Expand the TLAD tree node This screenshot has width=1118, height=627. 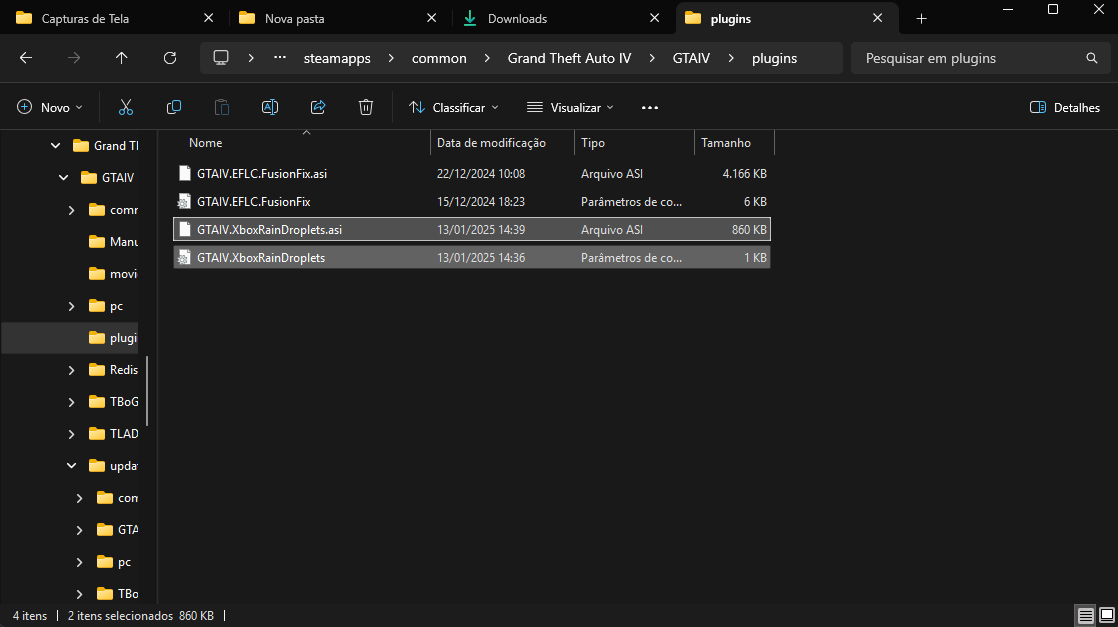pyautogui.click(x=71, y=434)
